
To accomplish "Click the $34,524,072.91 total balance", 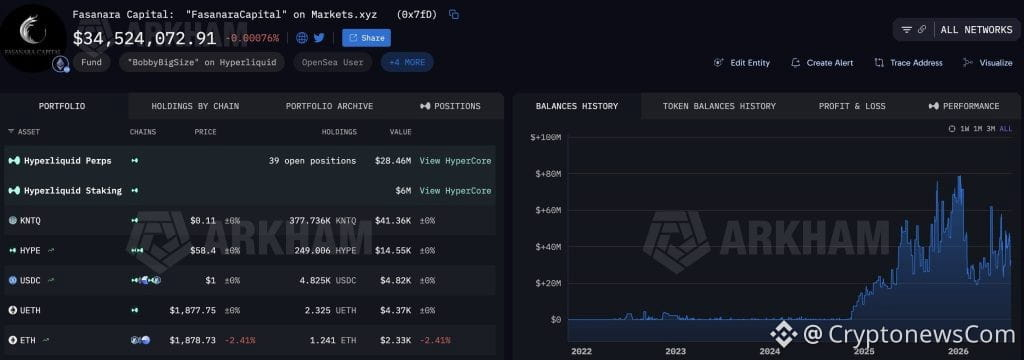I will coord(144,39).
